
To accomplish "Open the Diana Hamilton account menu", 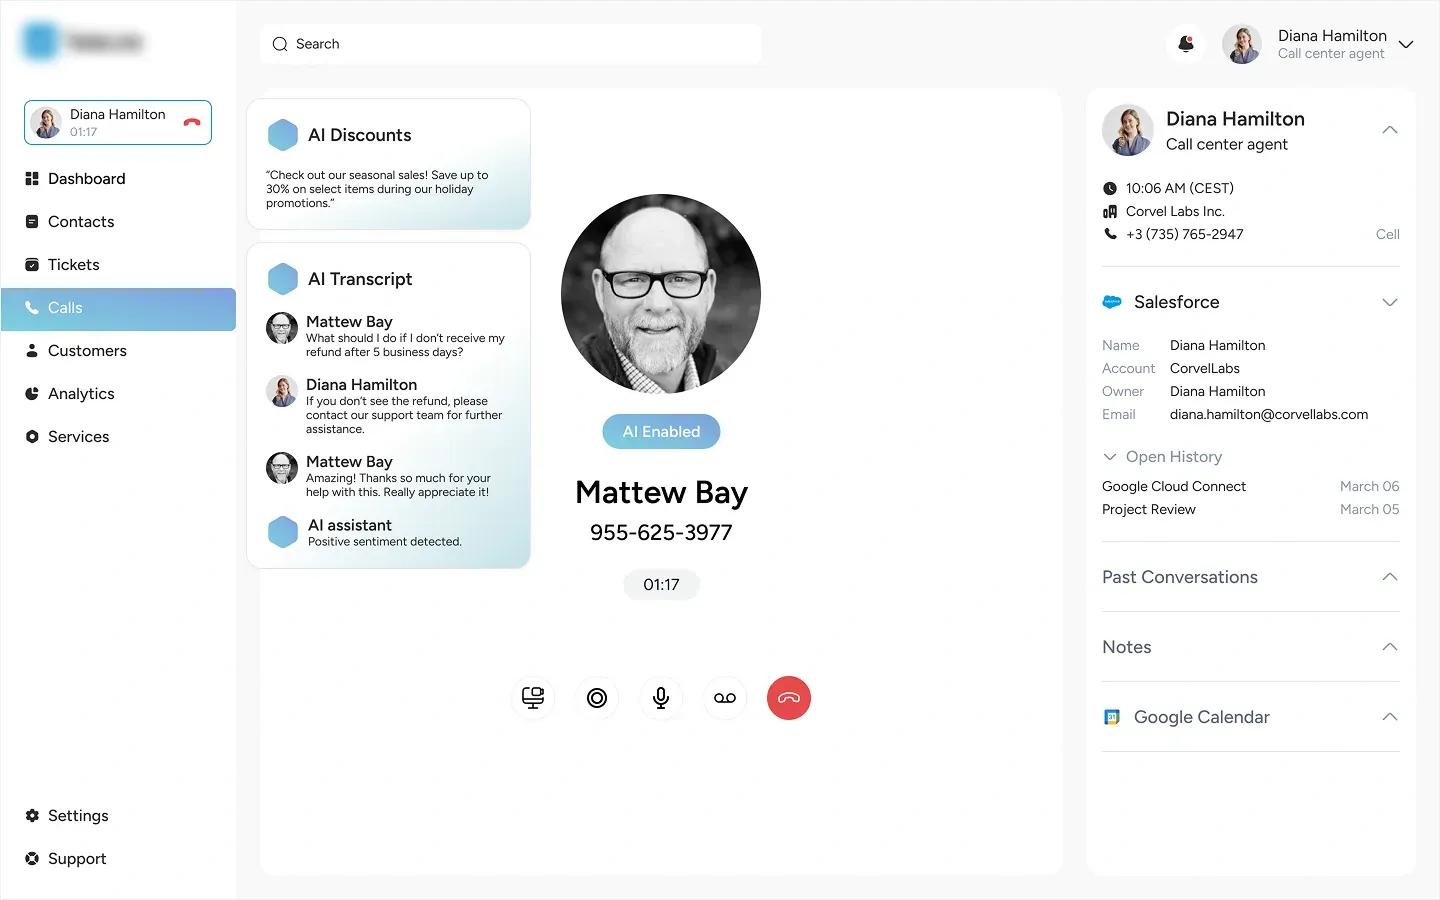I will click(x=1406, y=44).
